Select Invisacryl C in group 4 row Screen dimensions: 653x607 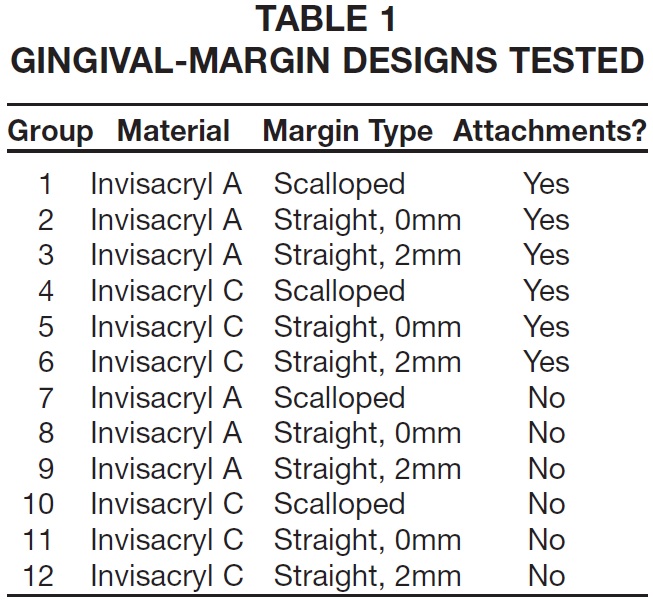click(167, 291)
